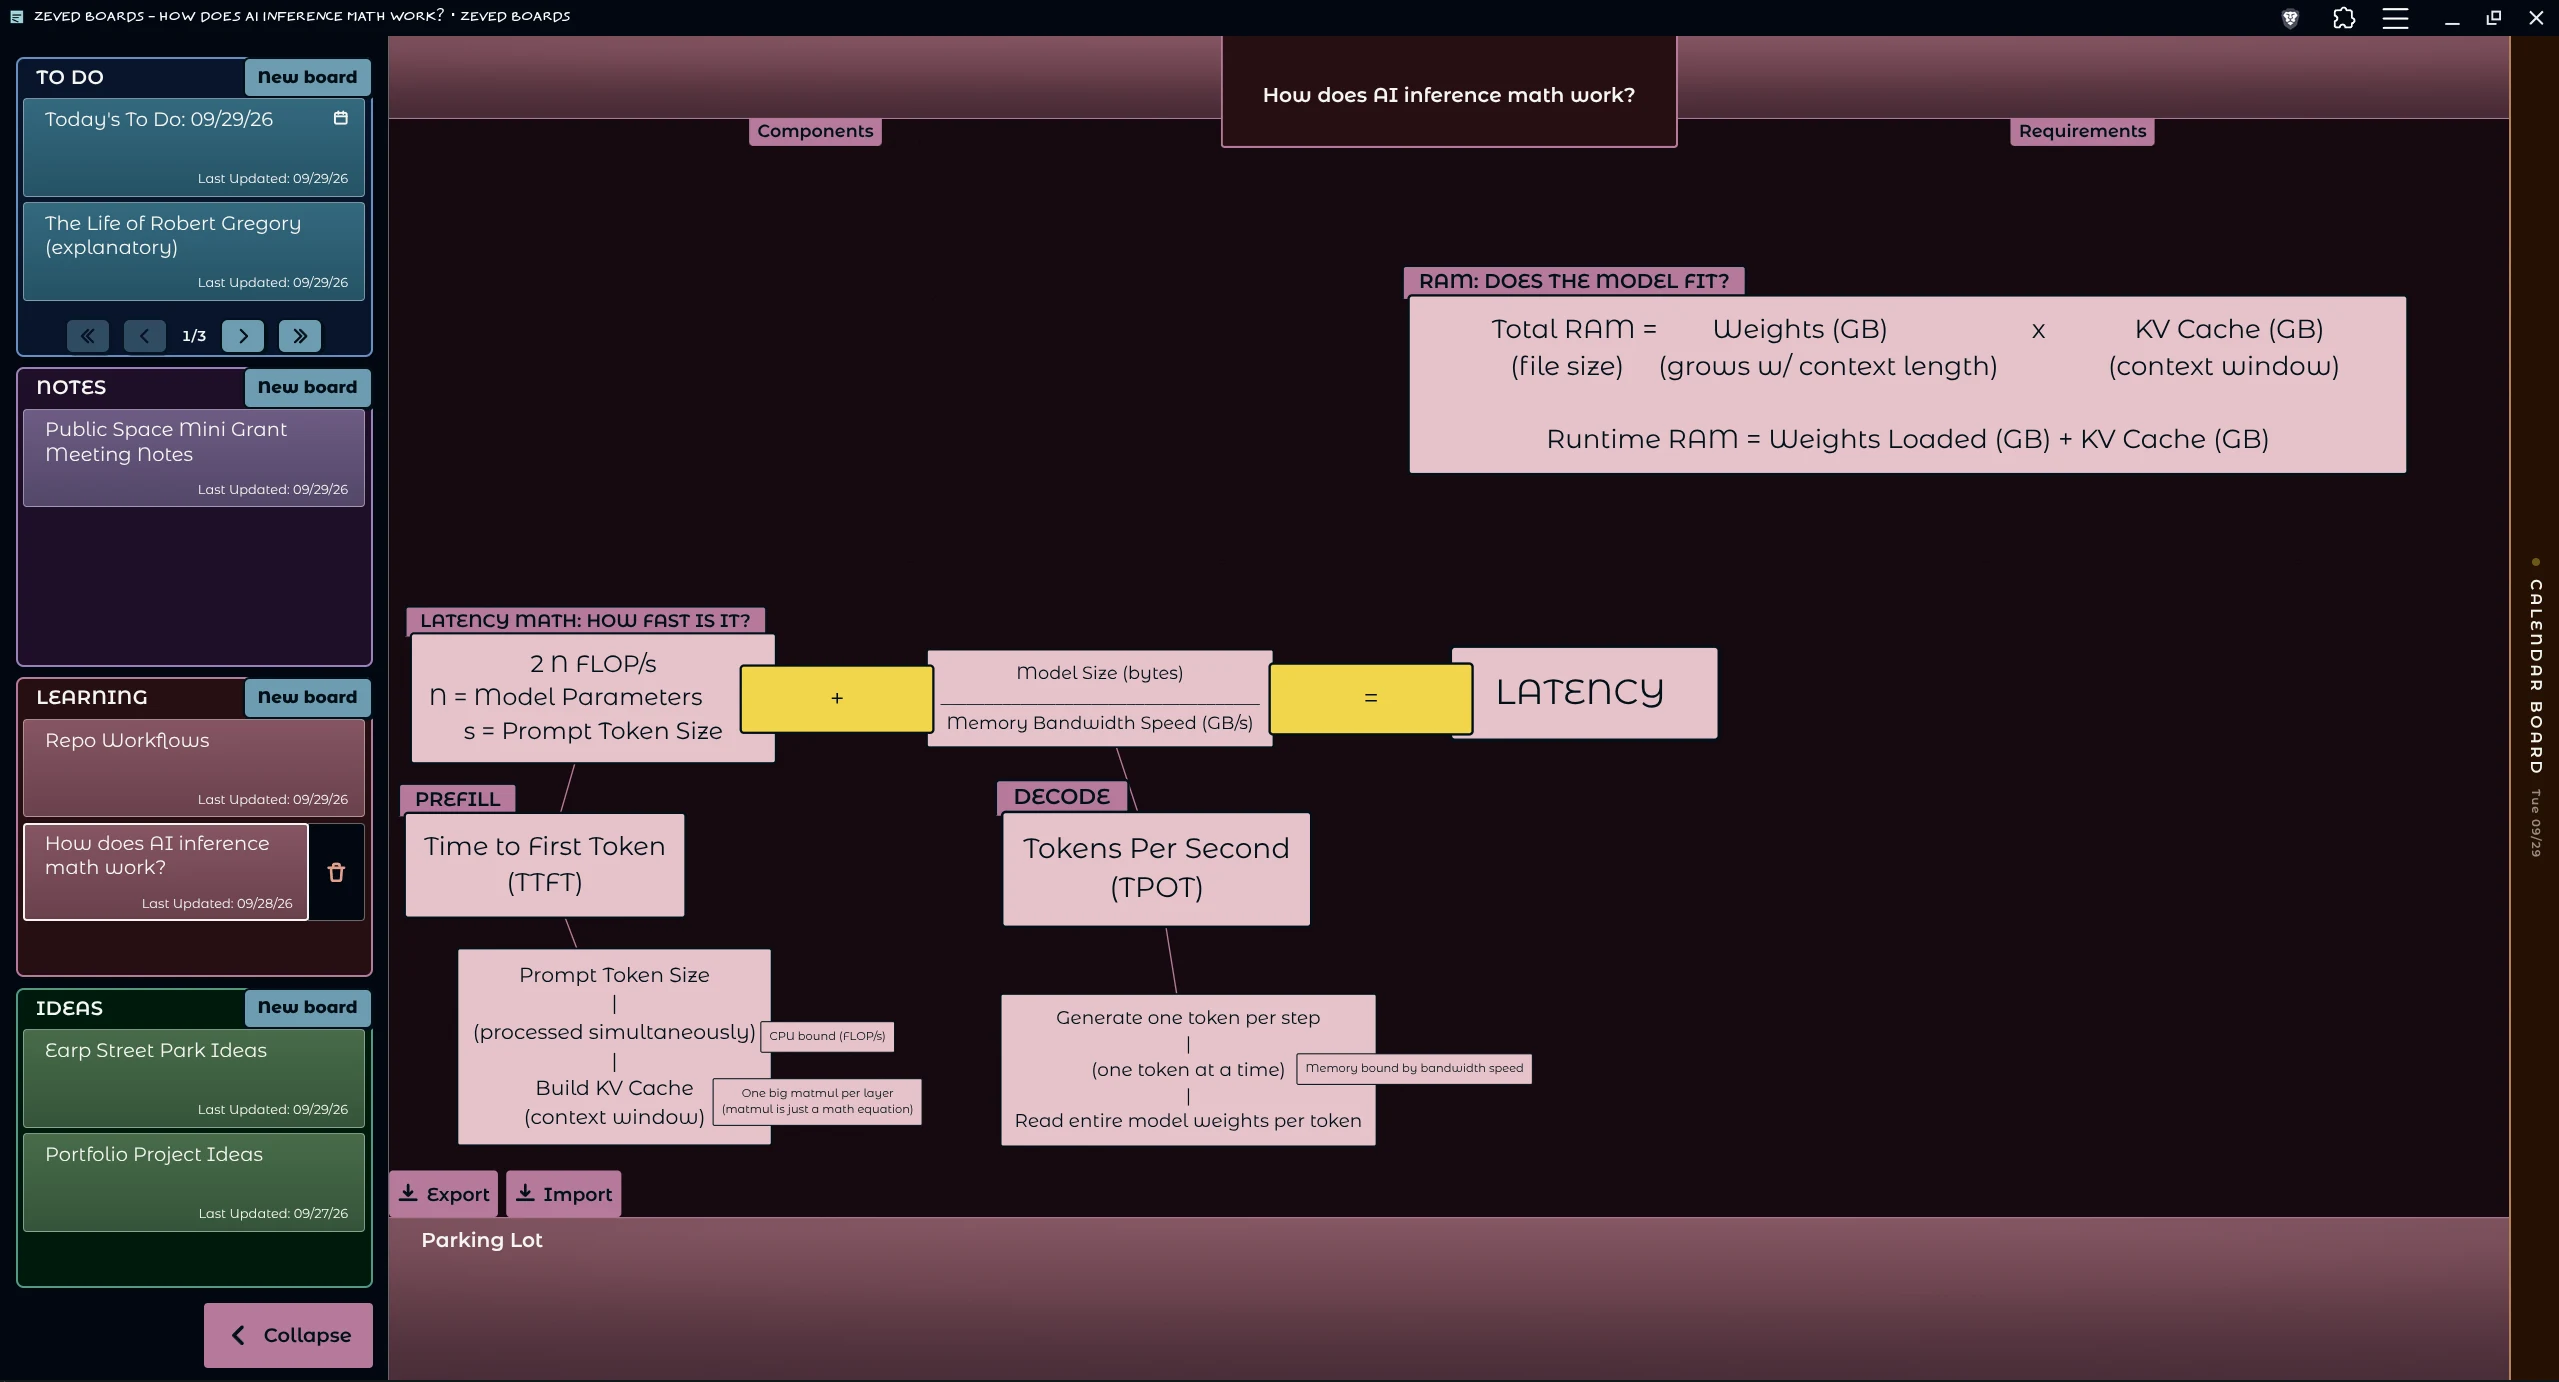Screen dimensions: 2559x1382
Task: Click the TO DO section header
Action: pyautogui.click(x=70, y=77)
